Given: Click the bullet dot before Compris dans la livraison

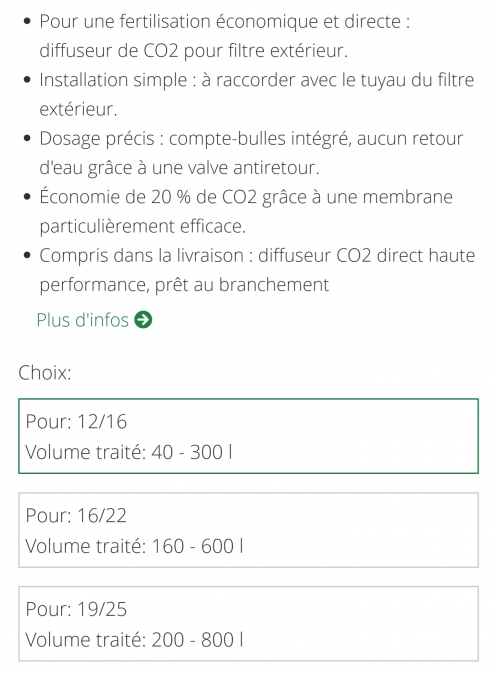Looking at the screenshot, I should tap(28, 256).
